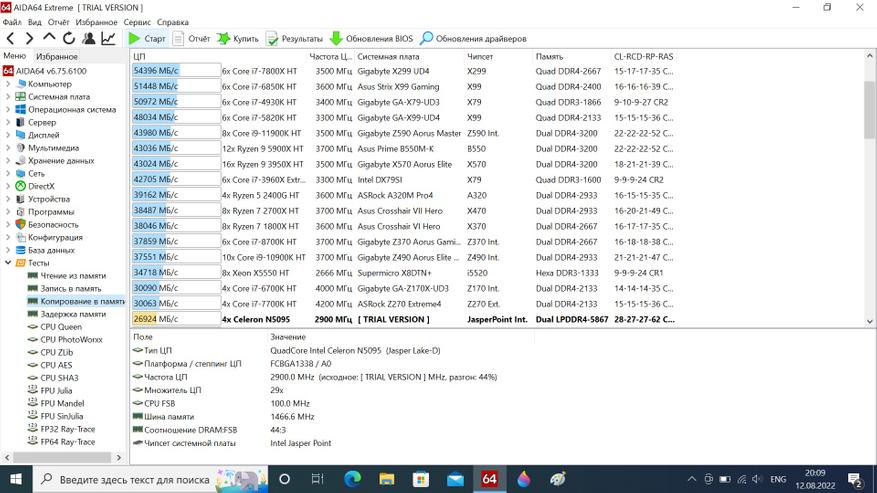Open the CPU ZLib test
The width and height of the screenshot is (877, 493).
(50, 353)
